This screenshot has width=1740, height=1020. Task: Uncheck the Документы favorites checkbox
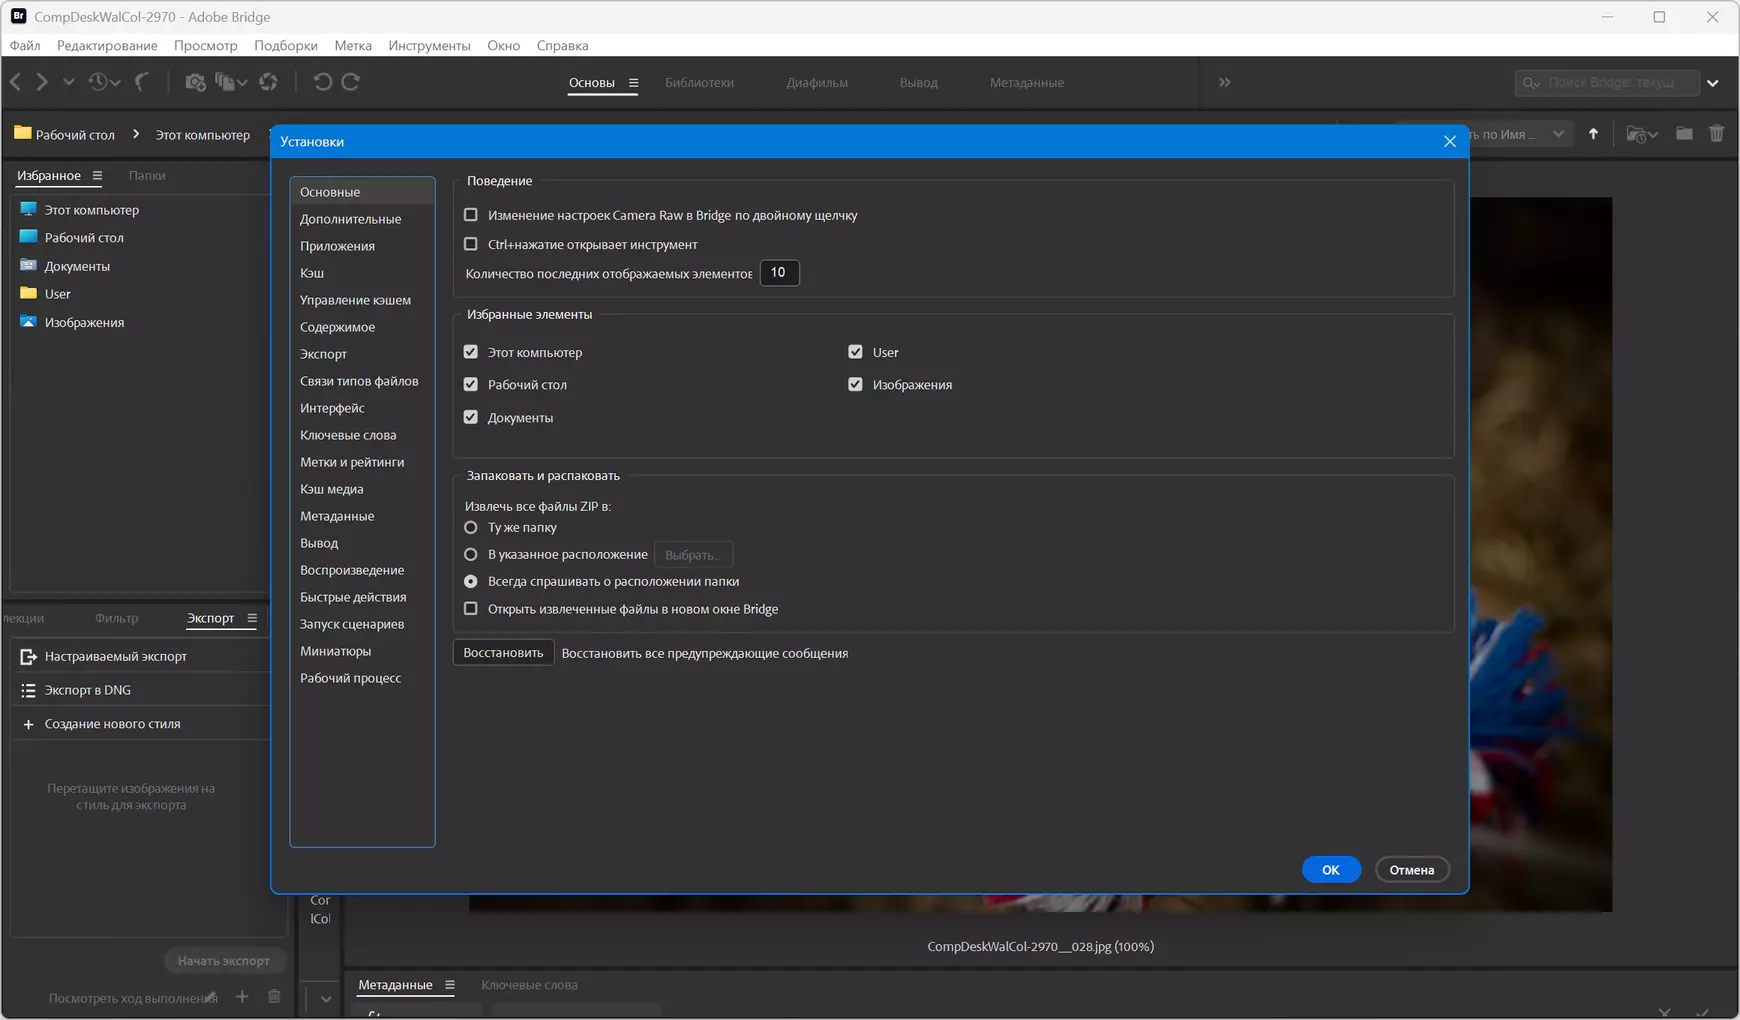(x=471, y=417)
